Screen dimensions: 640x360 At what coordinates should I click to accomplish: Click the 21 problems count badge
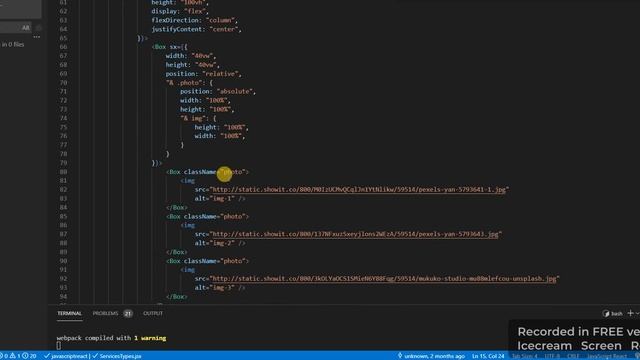pyautogui.click(x=128, y=313)
